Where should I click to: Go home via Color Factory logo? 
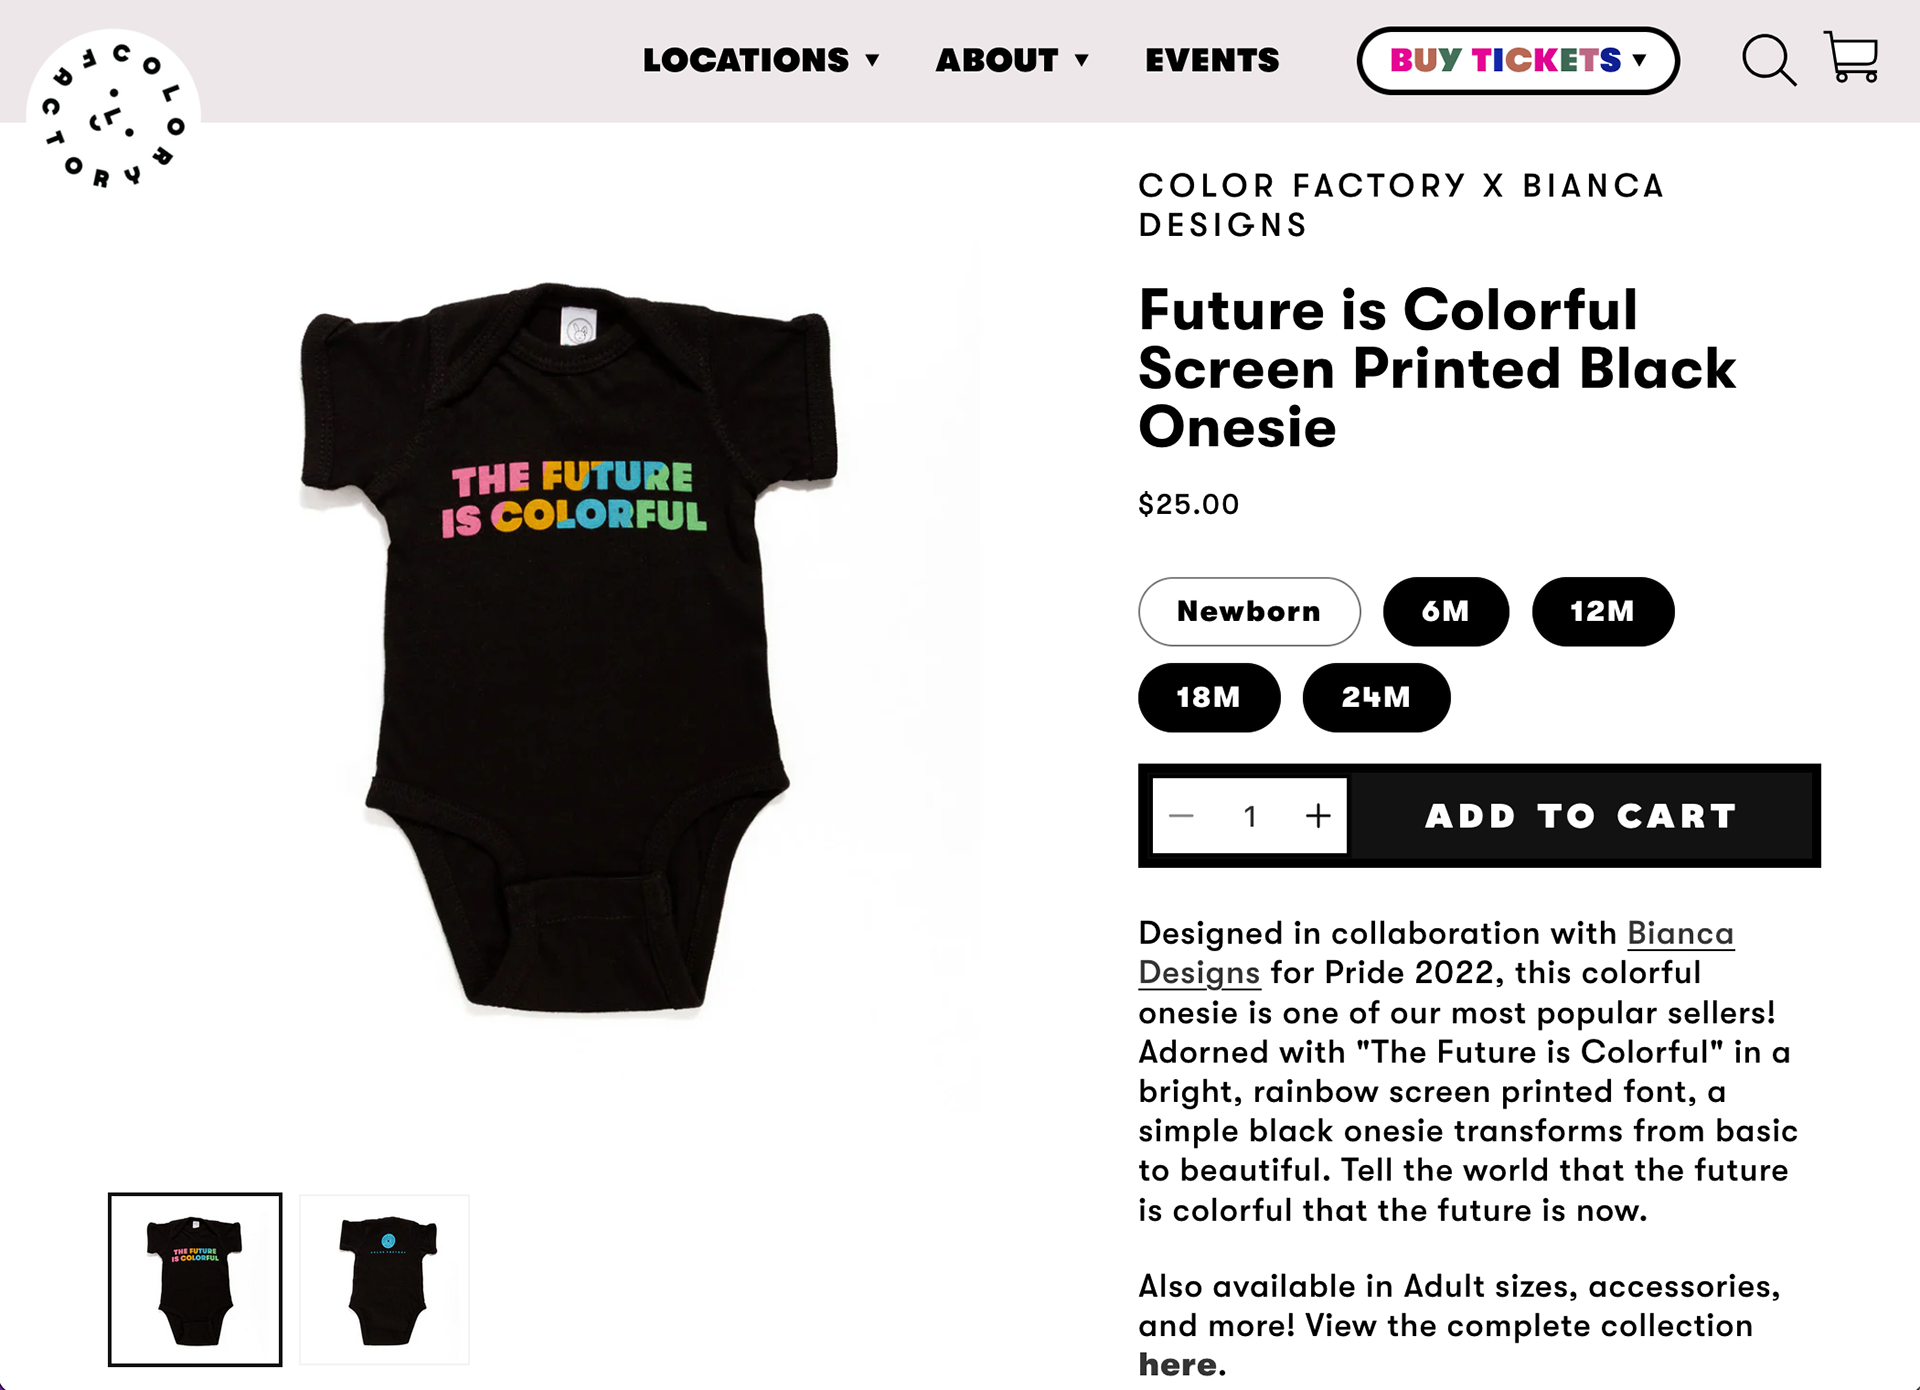(x=113, y=115)
